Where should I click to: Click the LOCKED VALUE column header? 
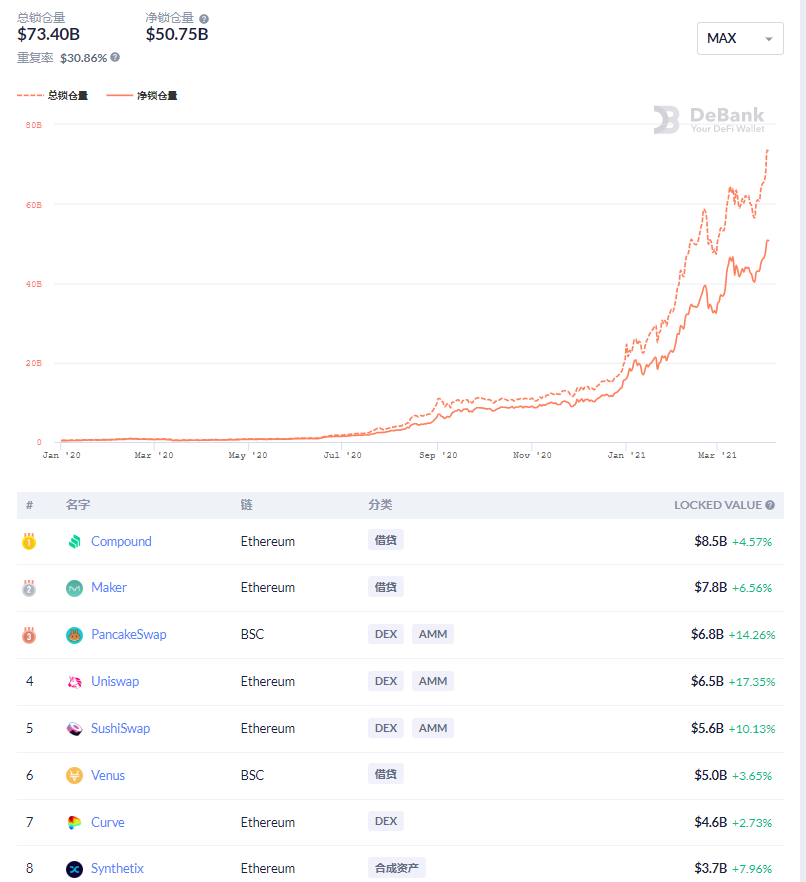pyautogui.click(x=718, y=505)
